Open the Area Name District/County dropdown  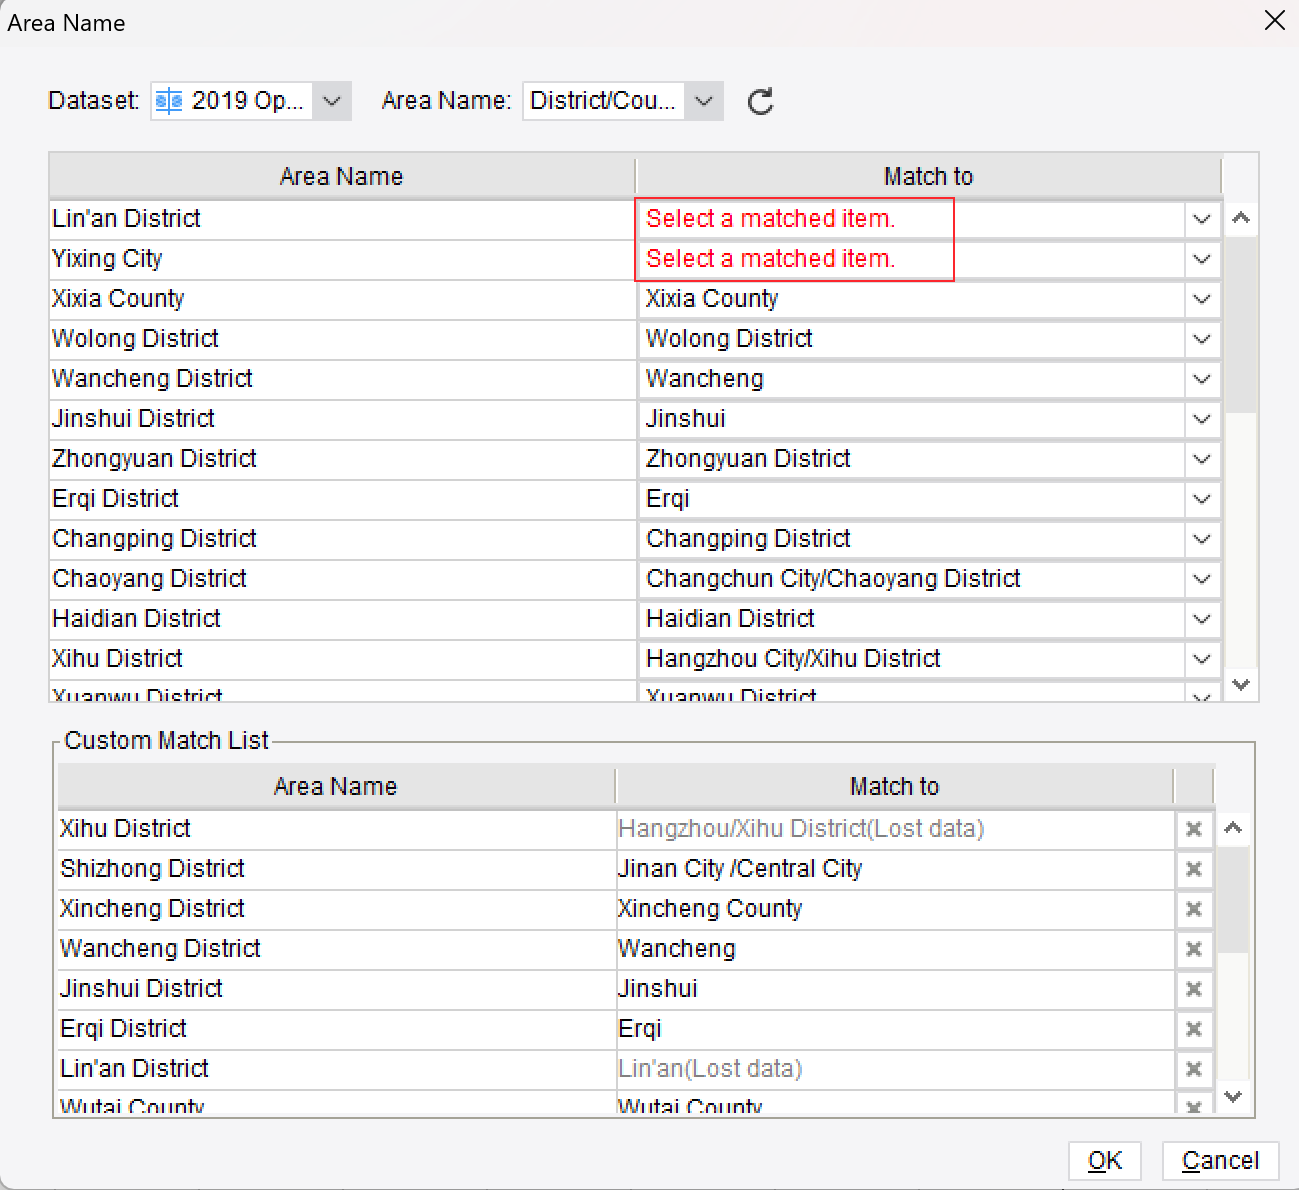tap(704, 101)
